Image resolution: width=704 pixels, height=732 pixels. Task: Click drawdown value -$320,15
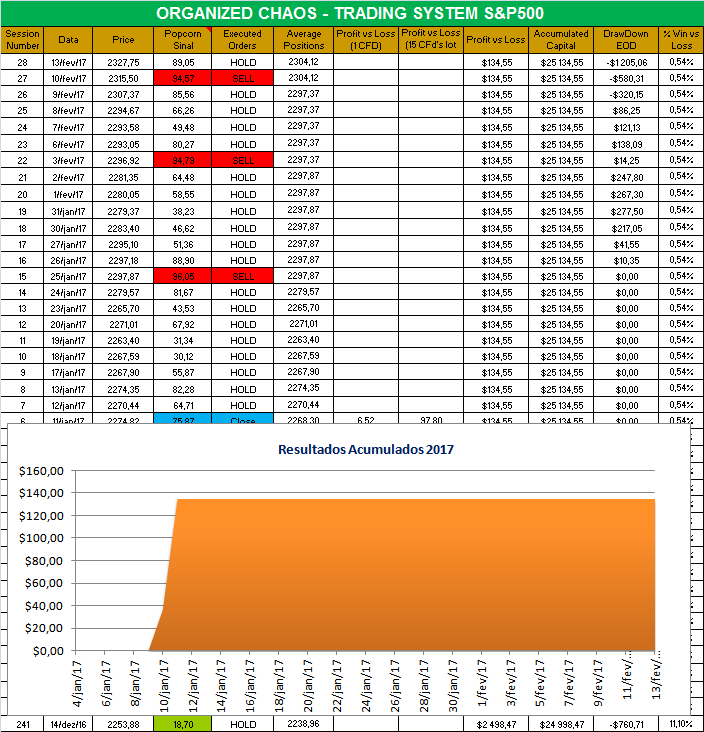pos(626,94)
